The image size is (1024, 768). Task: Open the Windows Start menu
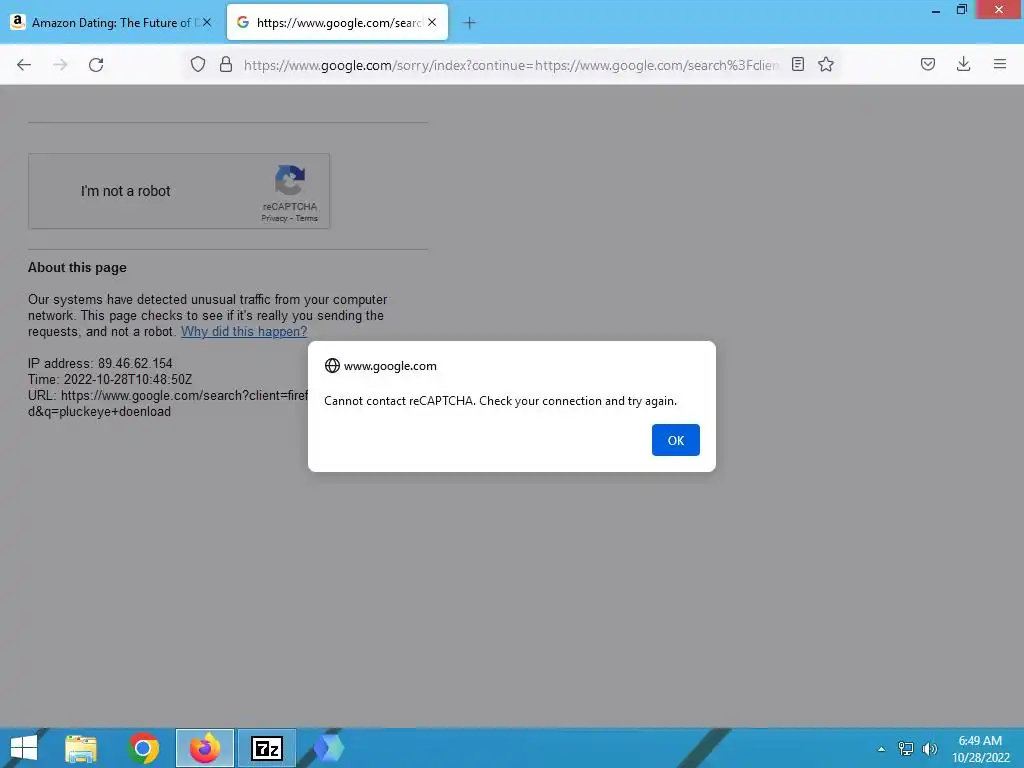[x=24, y=748]
